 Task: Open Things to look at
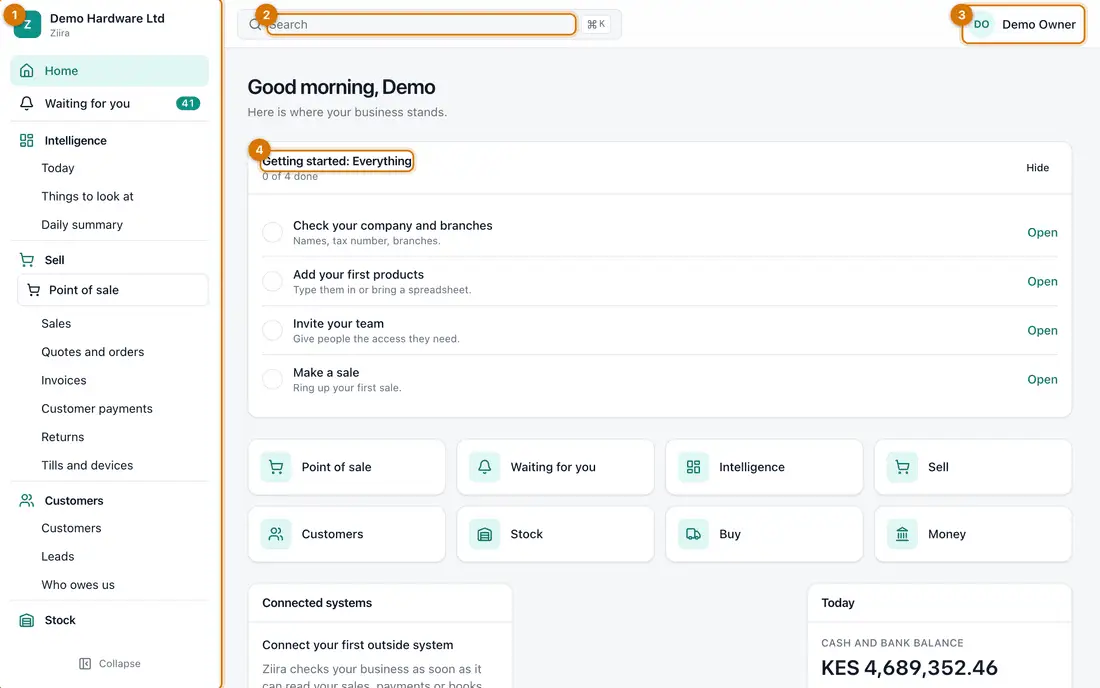[x=87, y=196]
